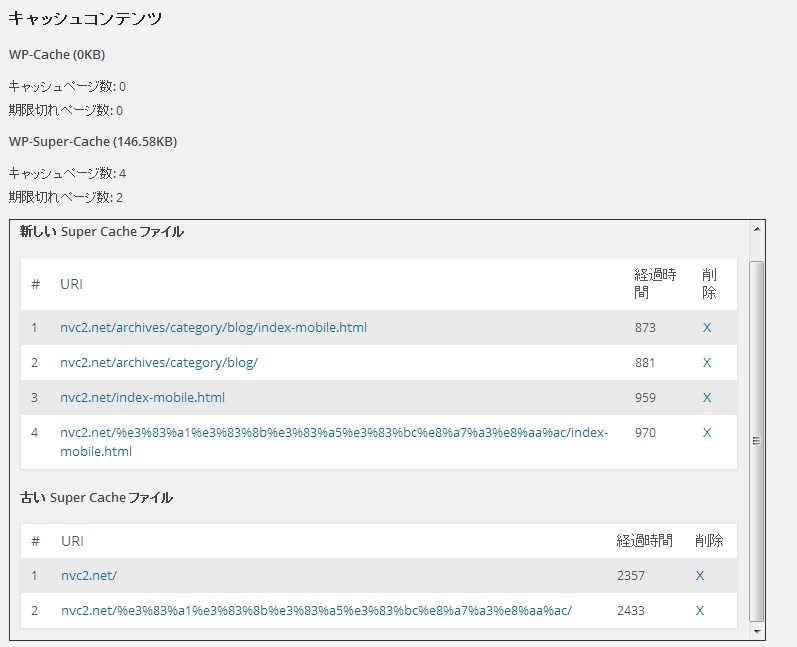Click the scrollbar down arrow
This screenshot has width=797, height=647.
coord(757,632)
